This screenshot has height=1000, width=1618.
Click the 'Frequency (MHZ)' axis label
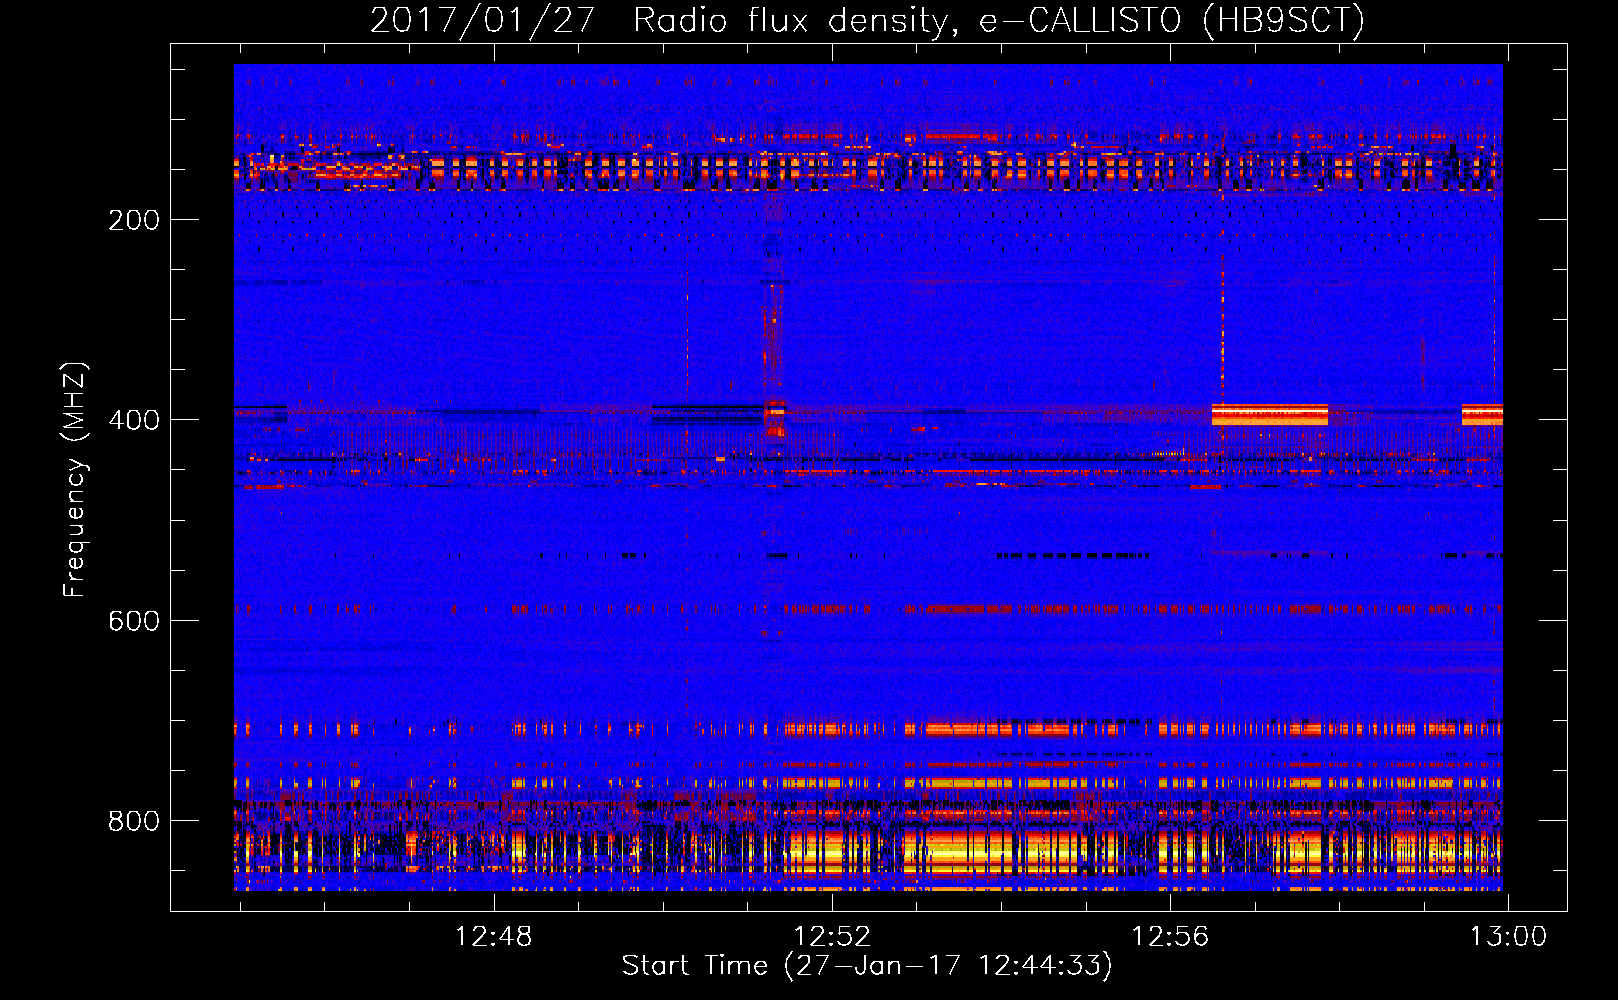tap(74, 479)
